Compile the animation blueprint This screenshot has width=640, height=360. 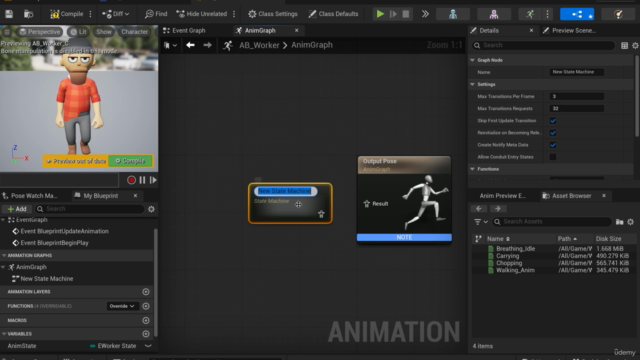(x=67, y=14)
